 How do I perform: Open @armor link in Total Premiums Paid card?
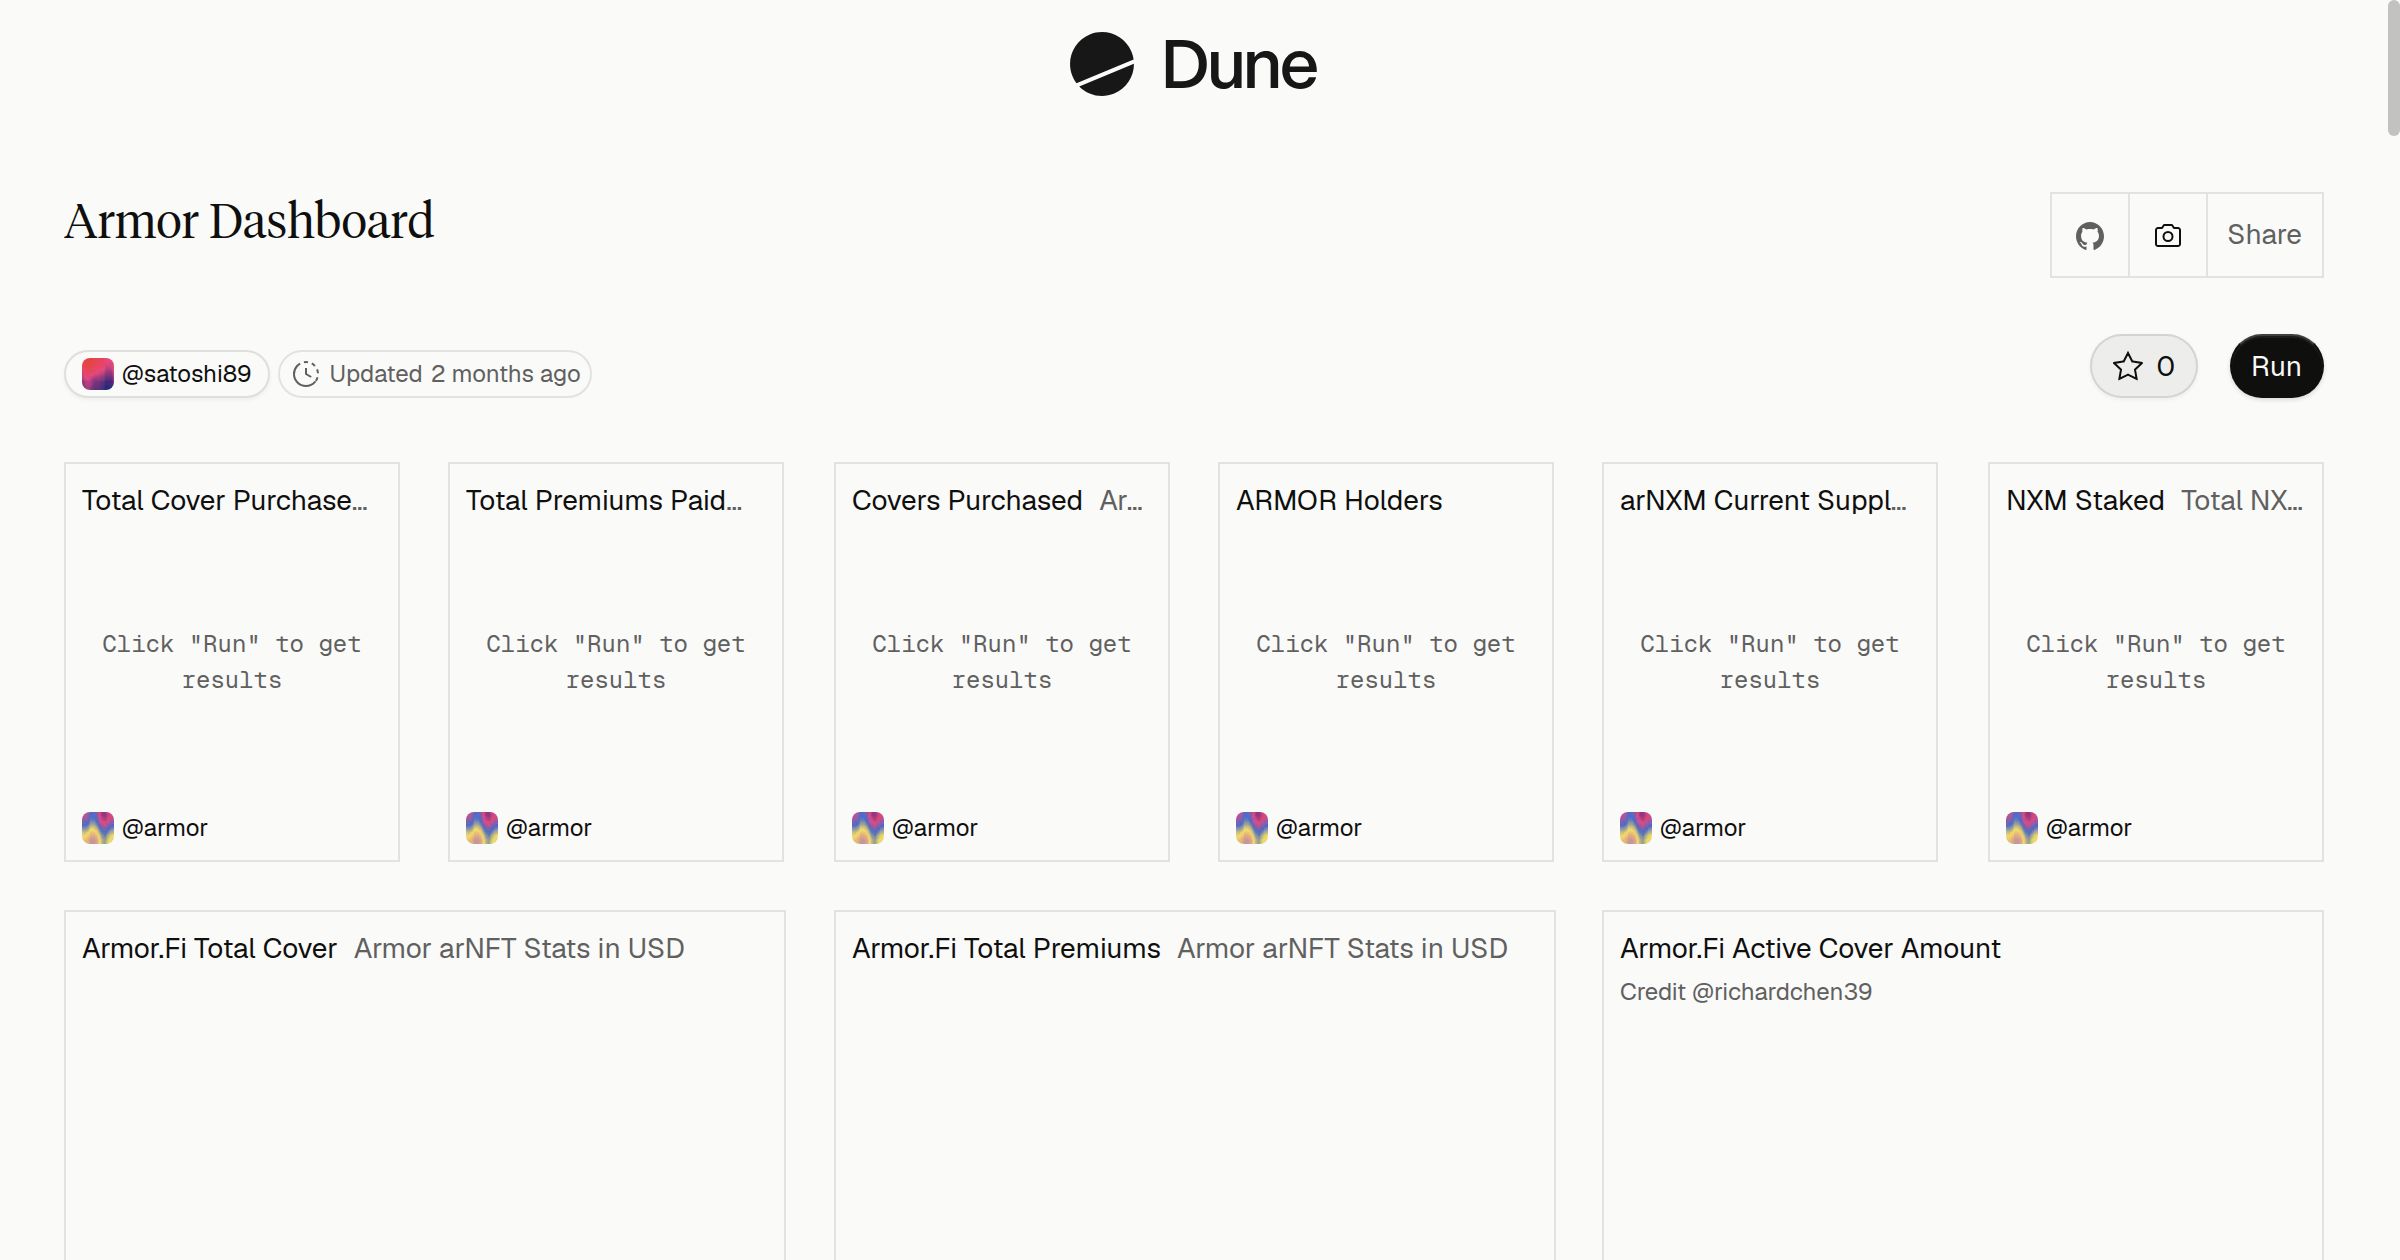[548, 828]
